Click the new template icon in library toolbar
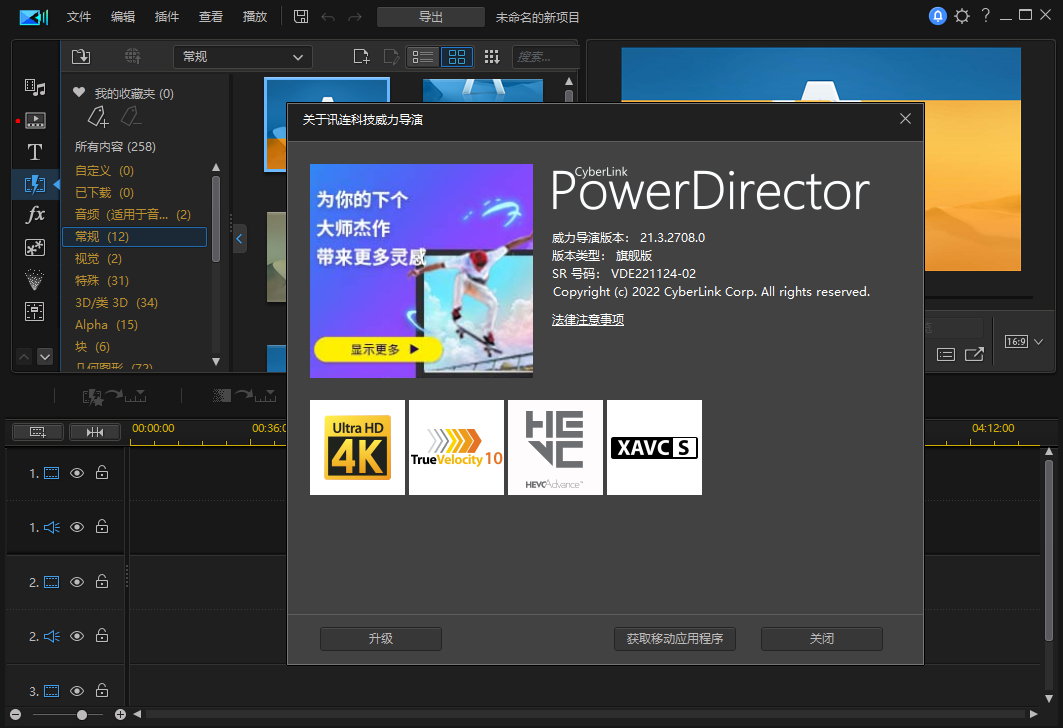 pyautogui.click(x=361, y=57)
